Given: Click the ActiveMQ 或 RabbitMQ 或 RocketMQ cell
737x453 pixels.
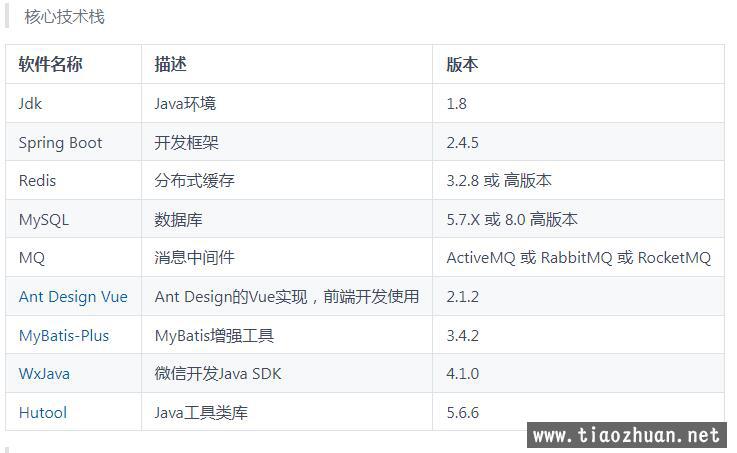Looking at the screenshot, I should pos(579,258).
